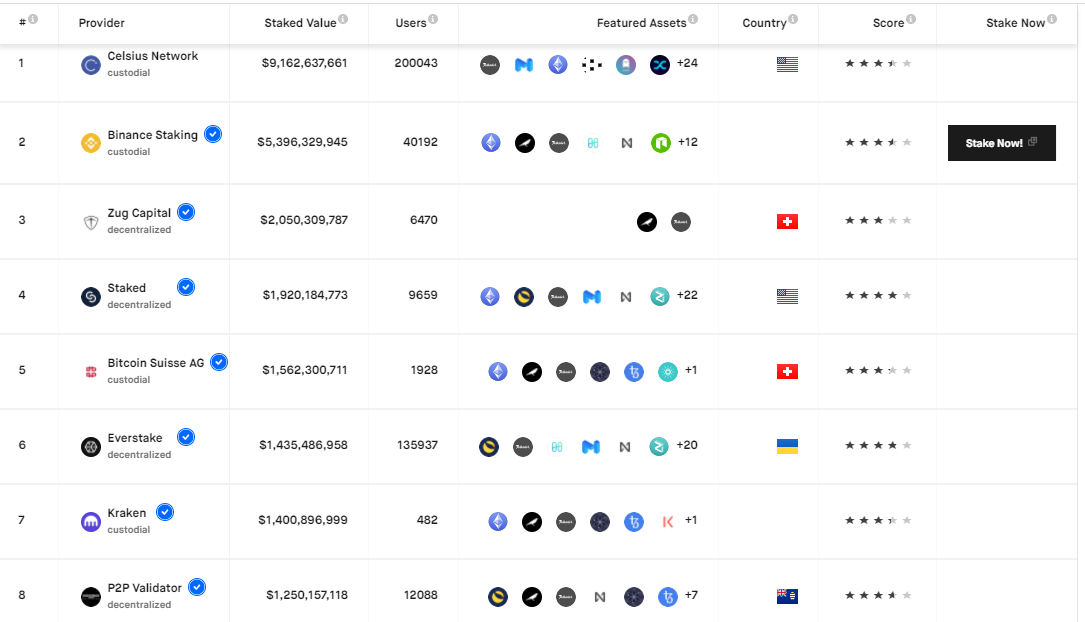Click the star rating for Staked
This screenshot has width=1085, height=622.
click(878, 295)
